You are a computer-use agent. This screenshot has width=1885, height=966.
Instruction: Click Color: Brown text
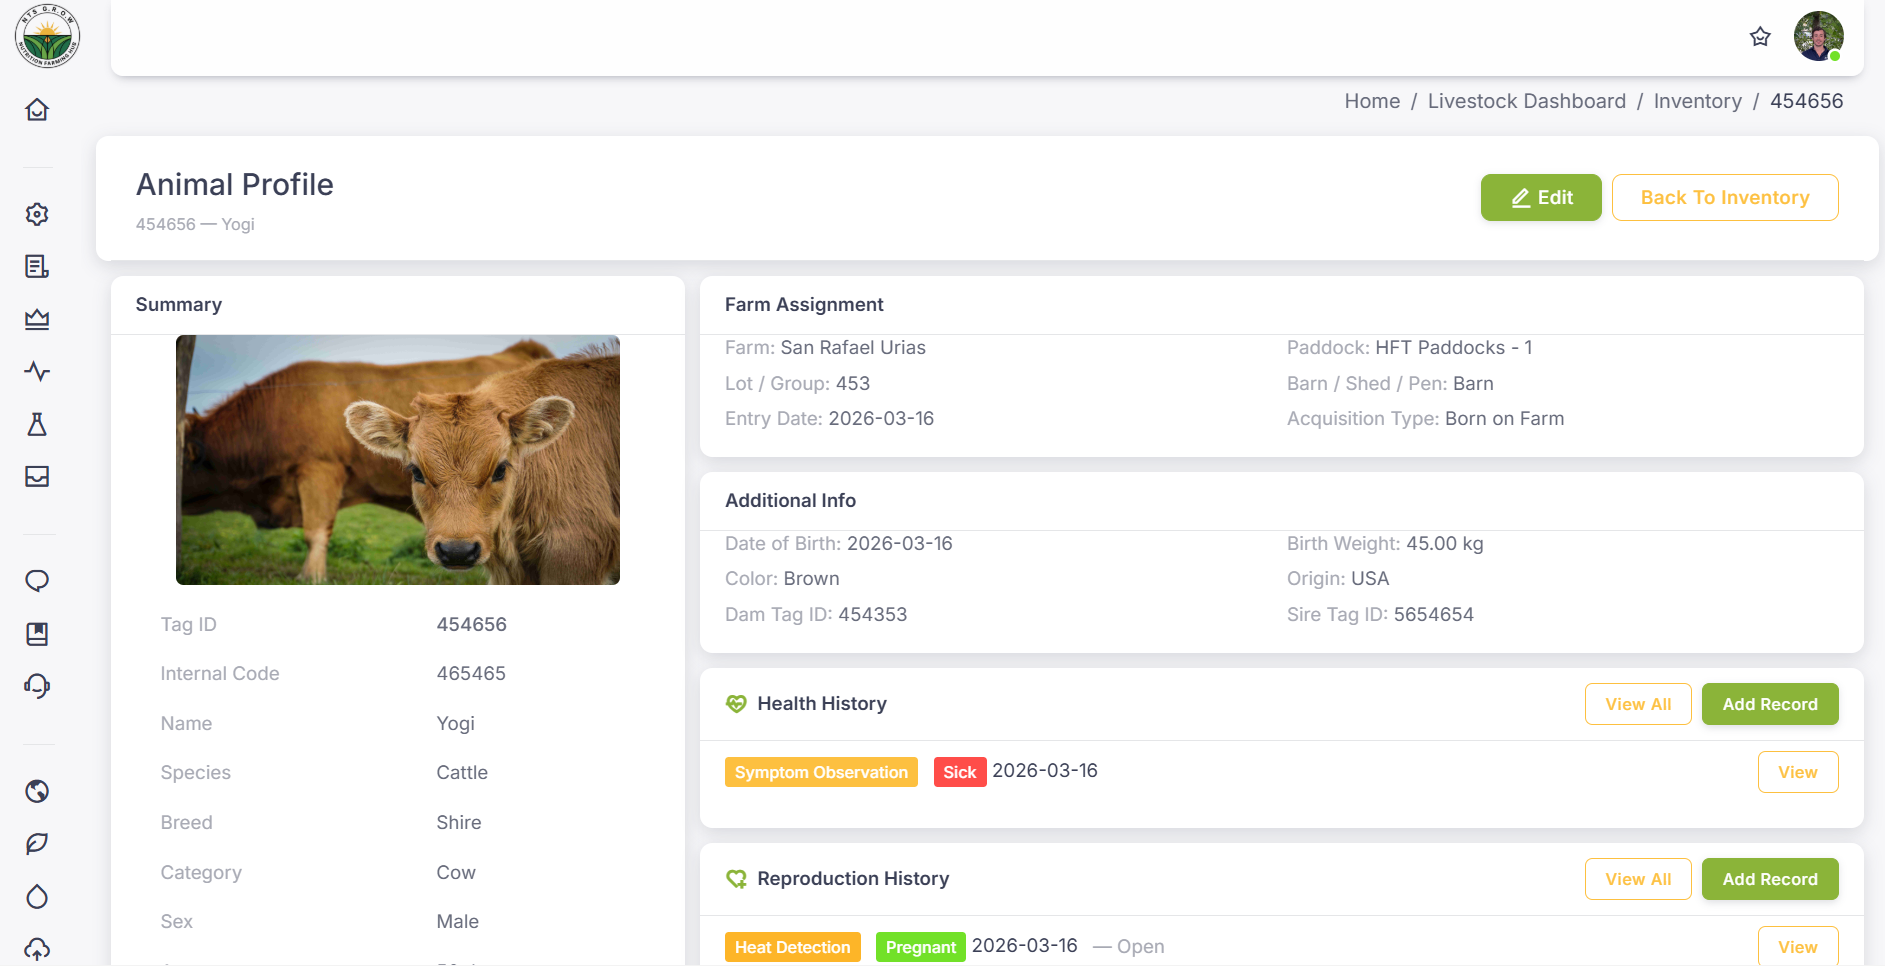point(782,579)
